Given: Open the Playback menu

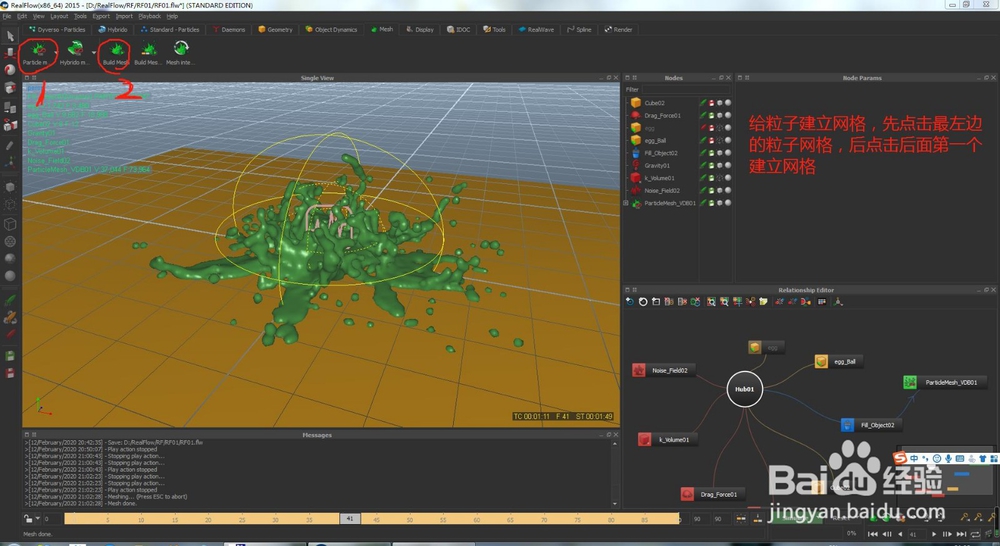Looking at the screenshot, I should tap(150, 16).
